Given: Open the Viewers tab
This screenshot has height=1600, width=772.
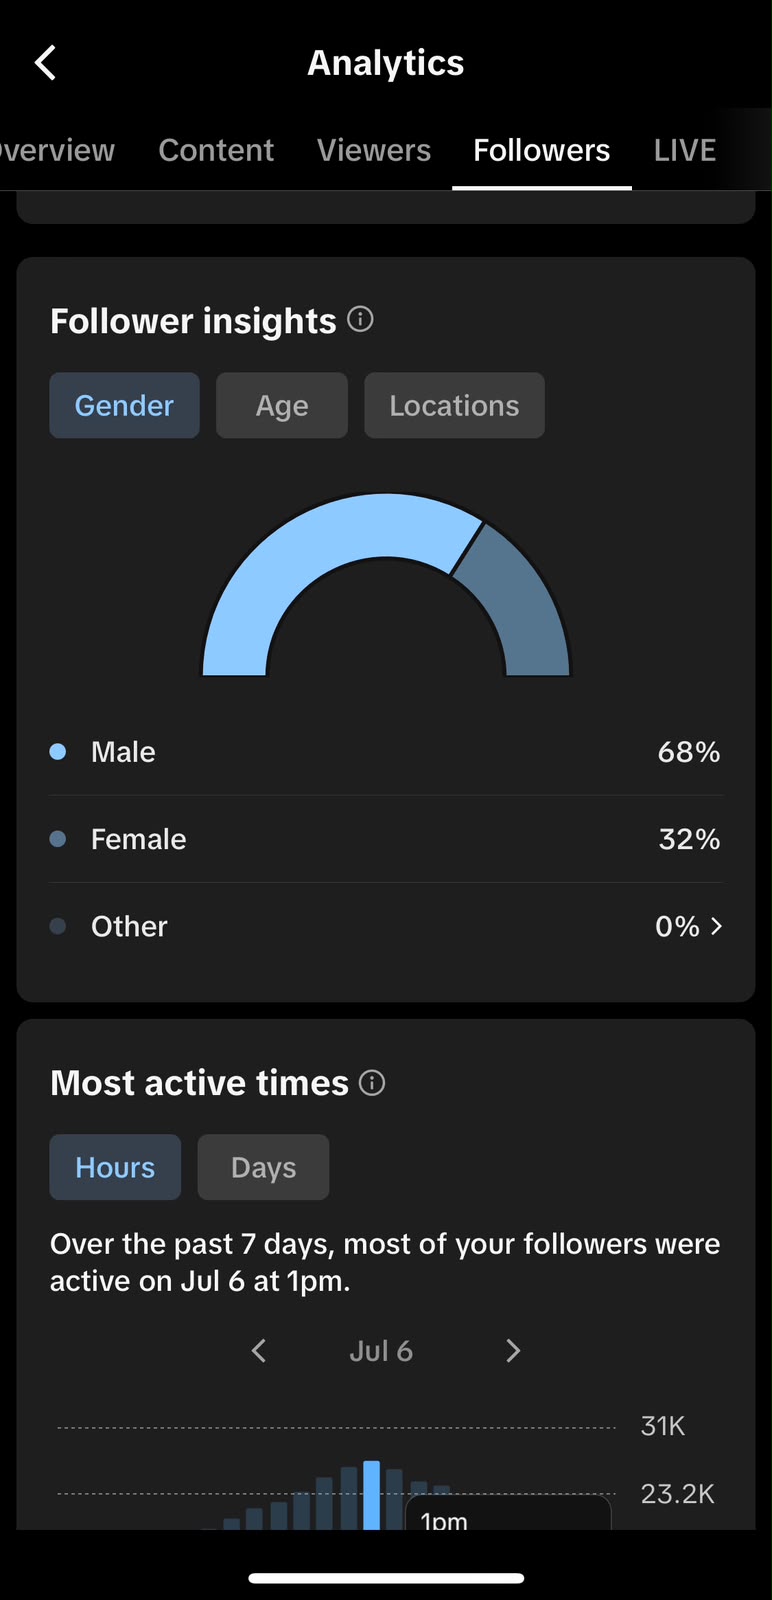Looking at the screenshot, I should coord(374,150).
